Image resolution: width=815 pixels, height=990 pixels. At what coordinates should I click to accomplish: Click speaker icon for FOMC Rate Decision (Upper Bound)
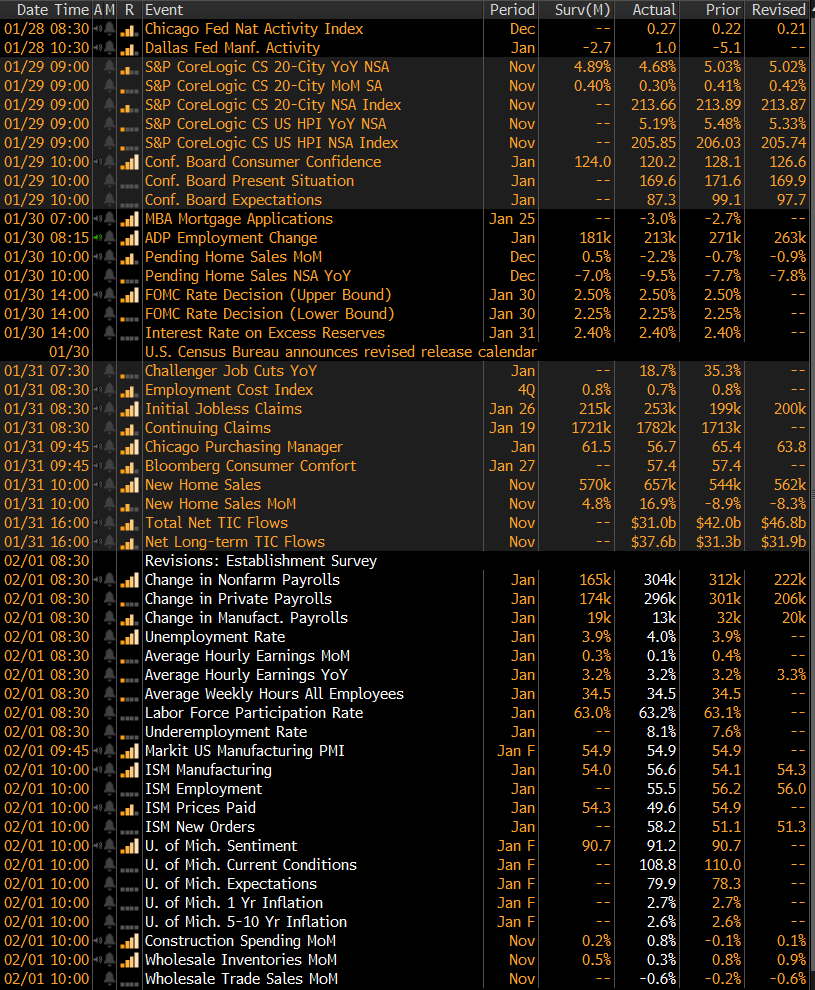[x=97, y=295]
